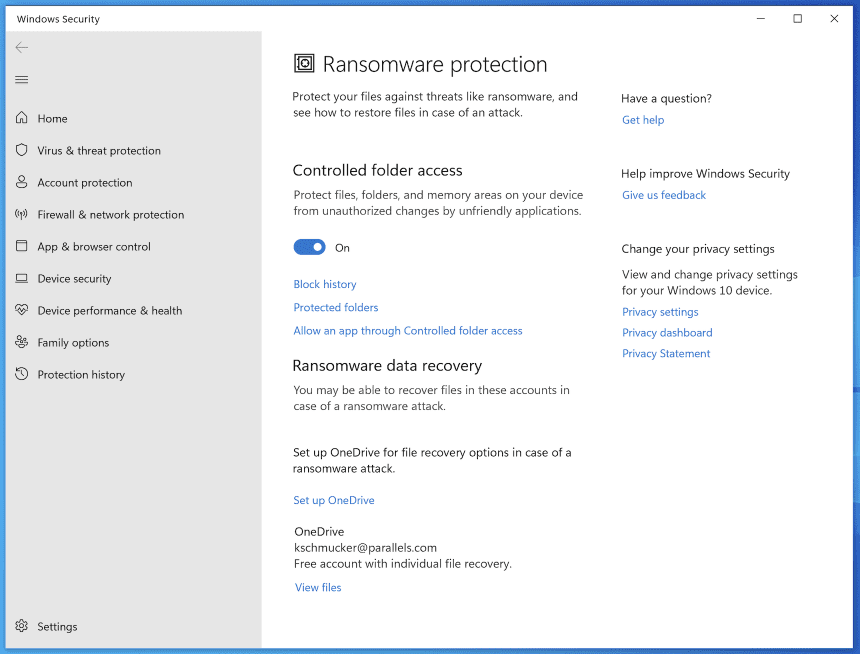Image resolution: width=860 pixels, height=654 pixels.
Task: Minimize the Windows Security window
Action: (x=761, y=19)
